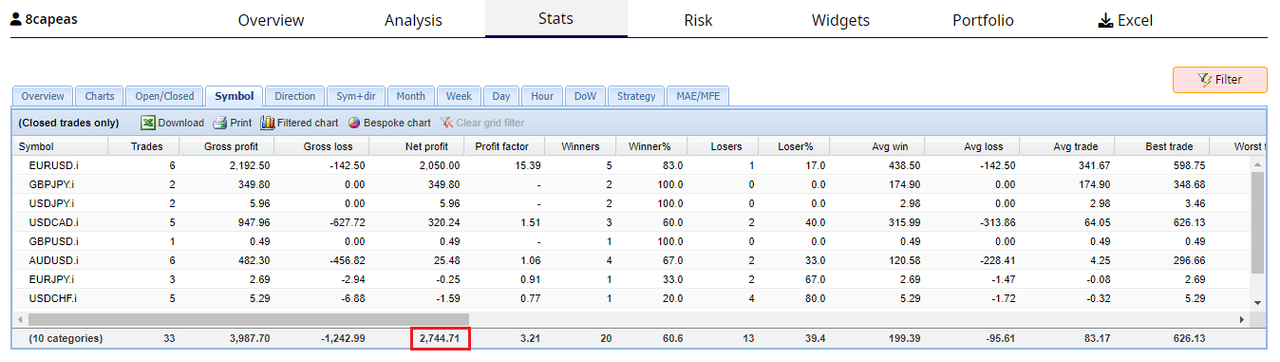
Task: Sort by the Avg loss column header
Action: point(971,147)
